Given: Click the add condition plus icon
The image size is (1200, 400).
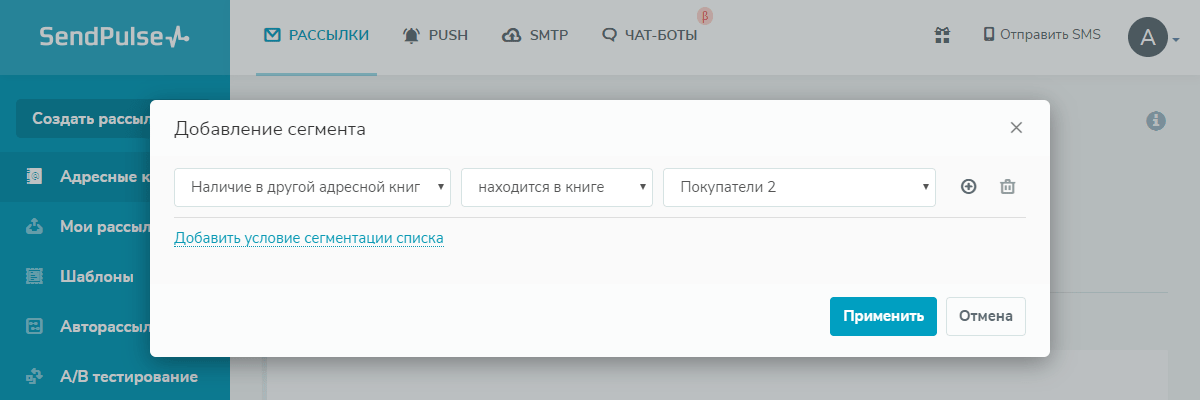Looking at the screenshot, I should pyautogui.click(x=968, y=187).
